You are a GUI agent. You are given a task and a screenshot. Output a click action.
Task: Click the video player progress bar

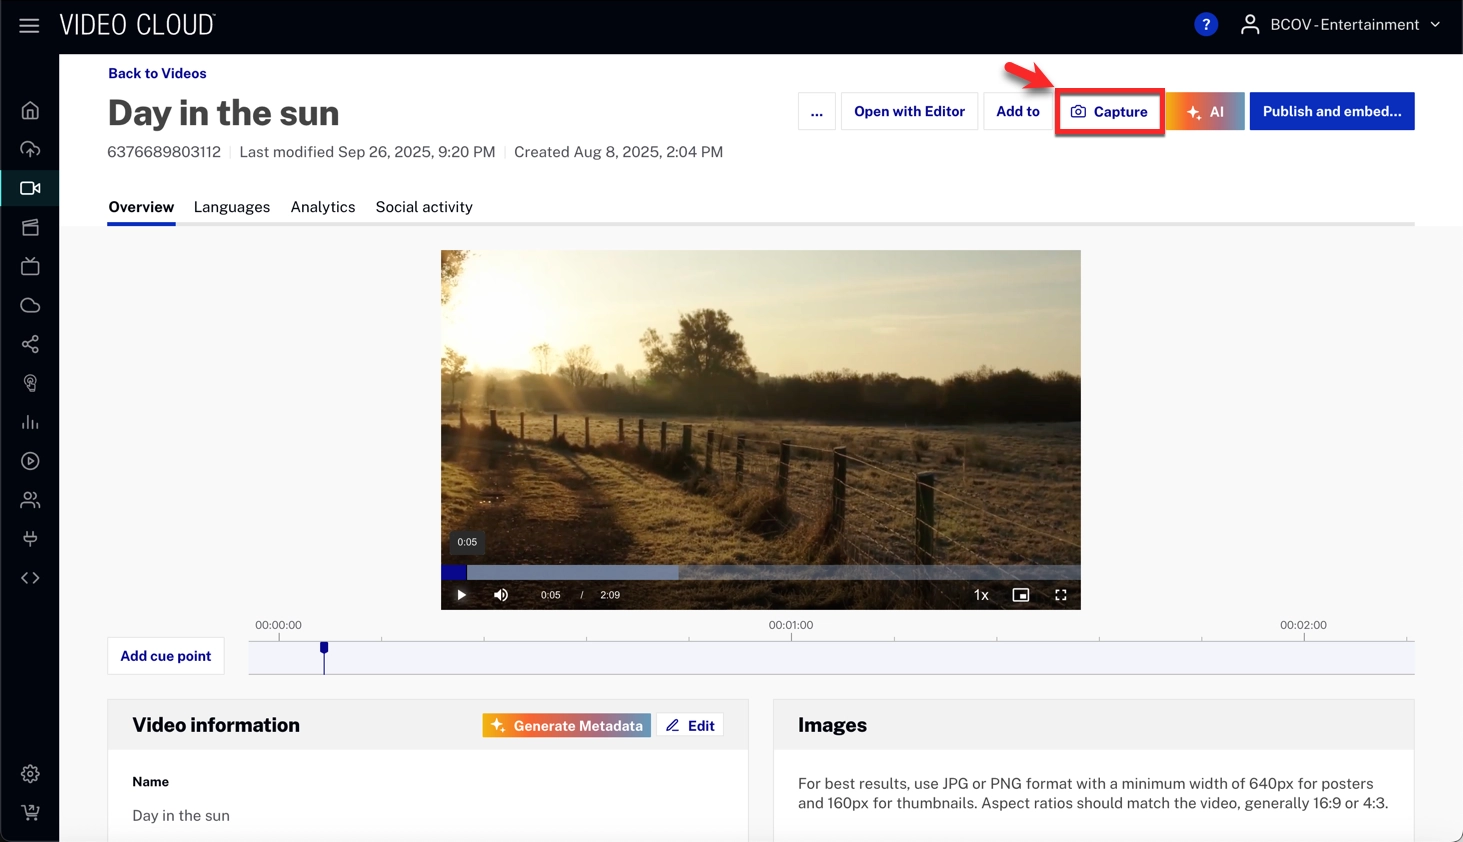(x=760, y=573)
